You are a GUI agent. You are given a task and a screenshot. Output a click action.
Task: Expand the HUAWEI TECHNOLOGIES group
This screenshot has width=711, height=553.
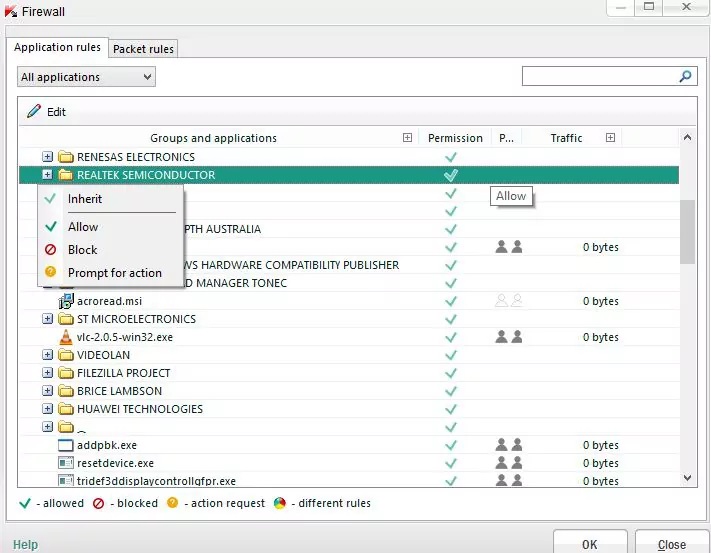pos(47,409)
